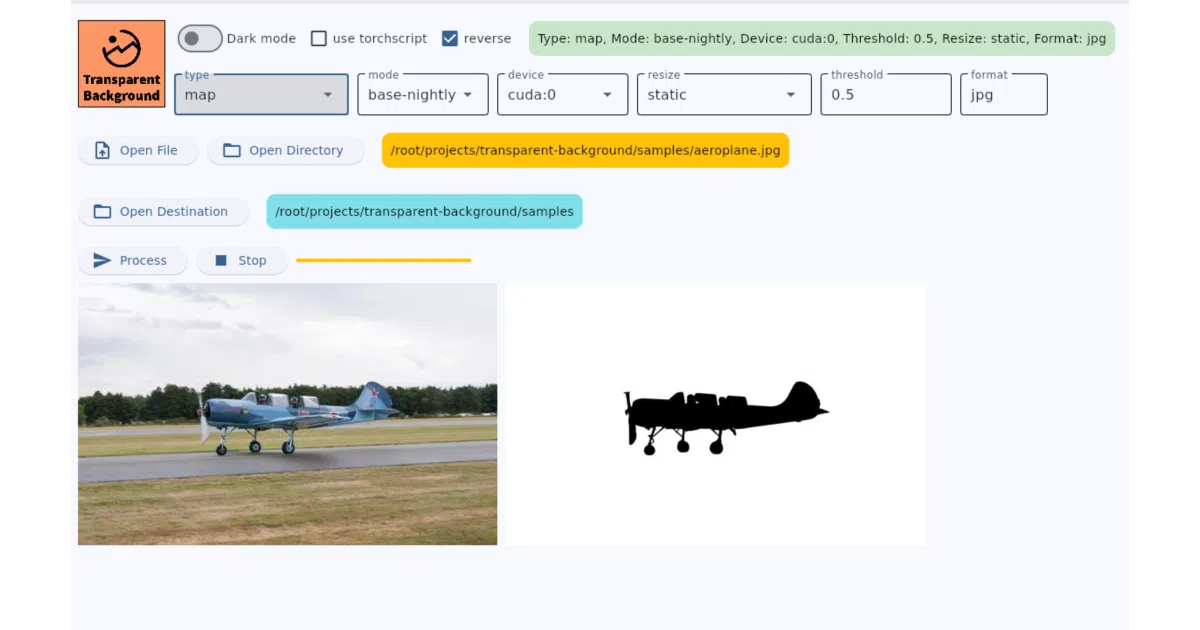
Task: Click the yellow progress bar
Action: click(384, 260)
